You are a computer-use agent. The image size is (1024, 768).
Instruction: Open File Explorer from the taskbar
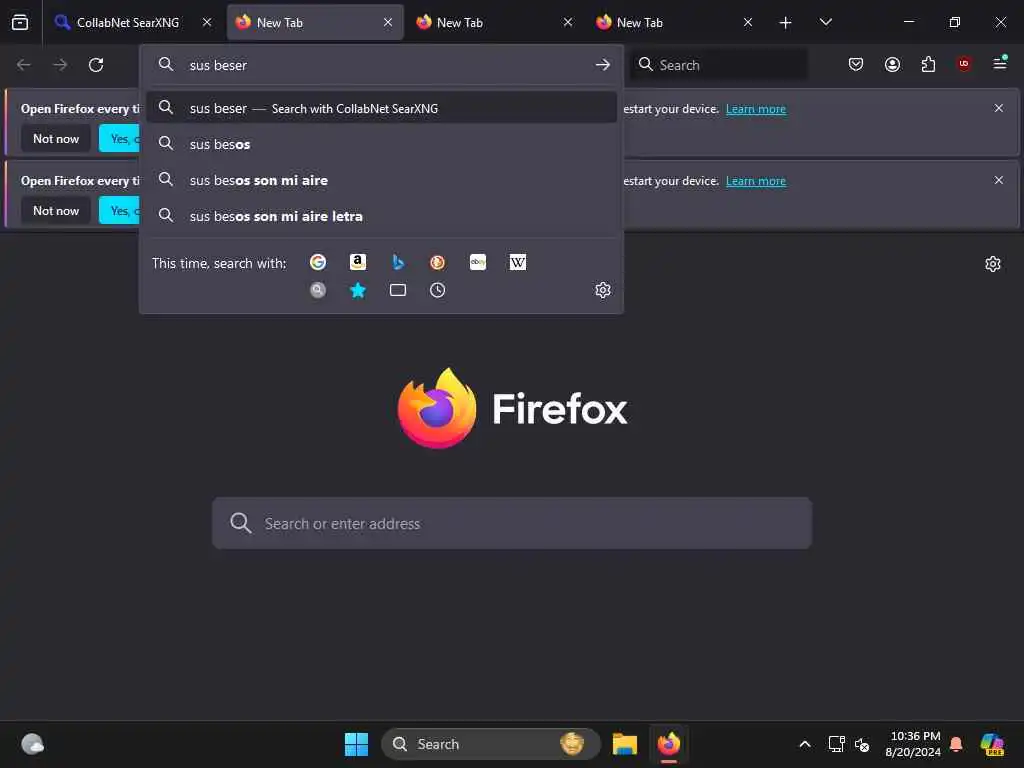[625, 744]
